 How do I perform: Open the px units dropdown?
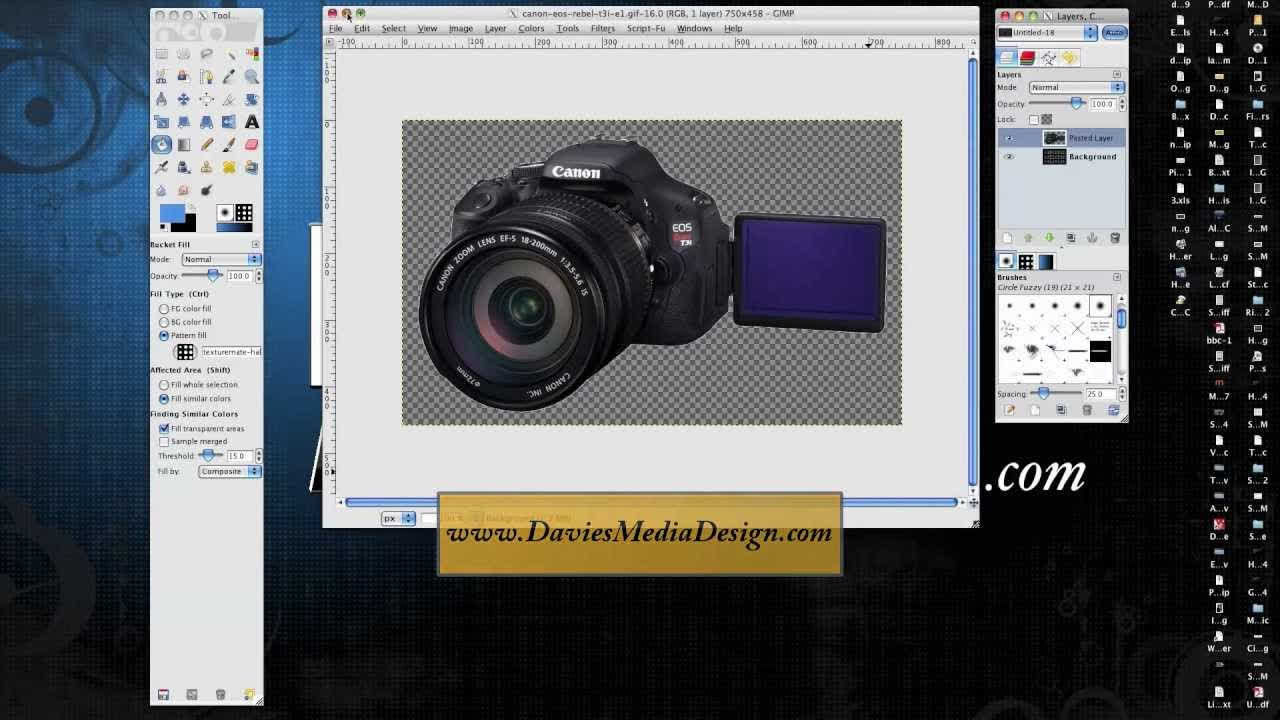[398, 518]
